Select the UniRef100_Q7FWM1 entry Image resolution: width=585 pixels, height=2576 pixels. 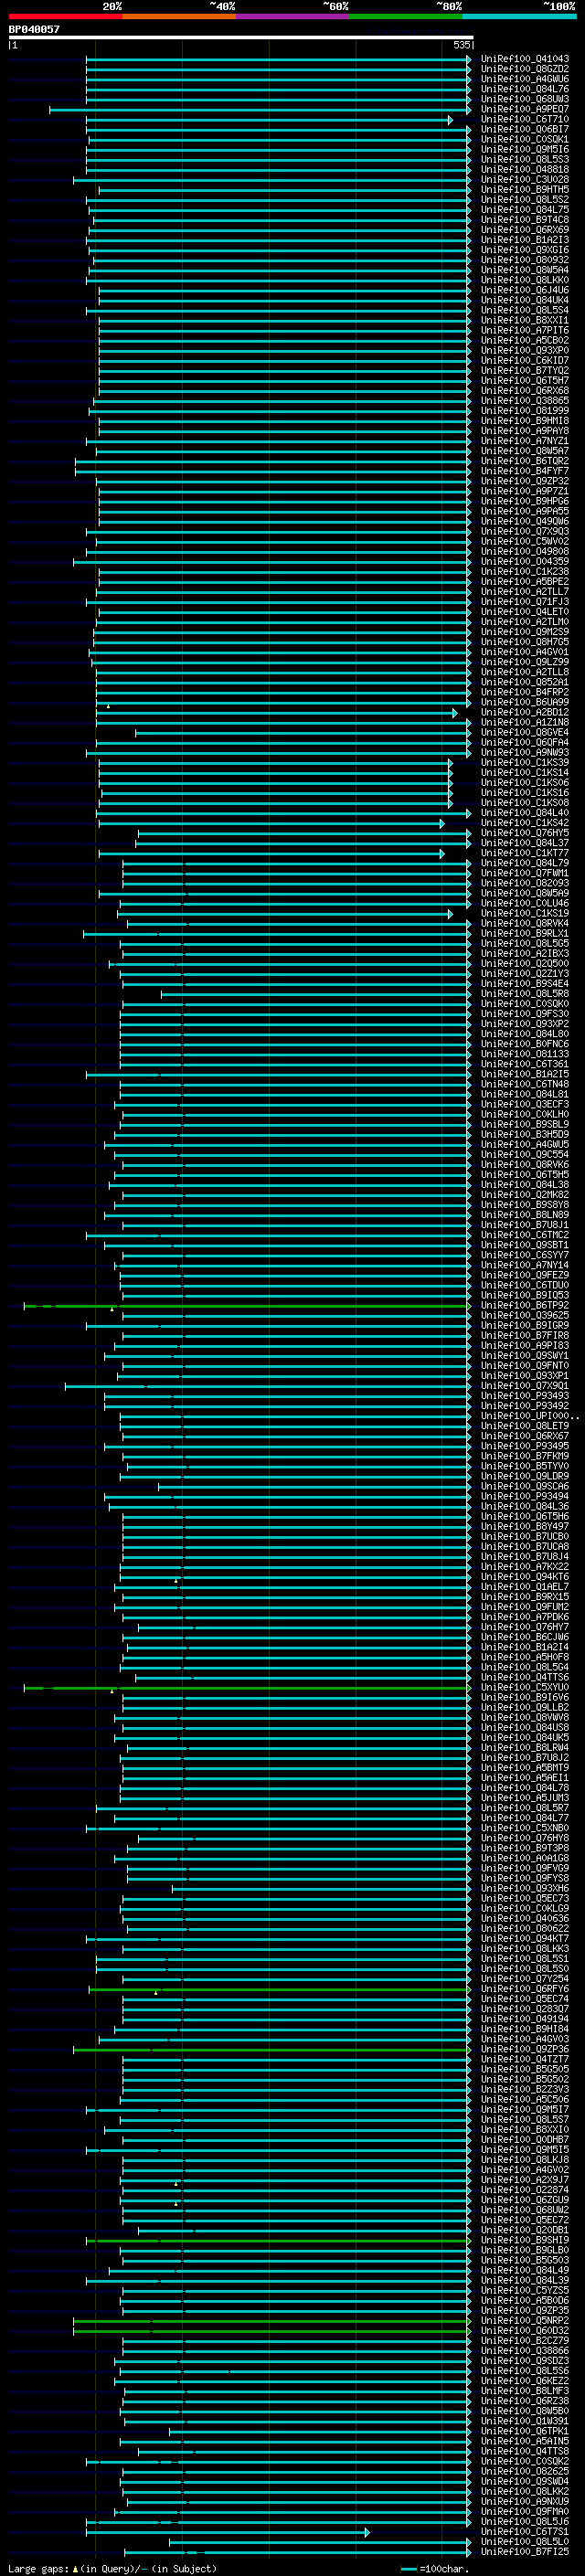click(x=525, y=873)
